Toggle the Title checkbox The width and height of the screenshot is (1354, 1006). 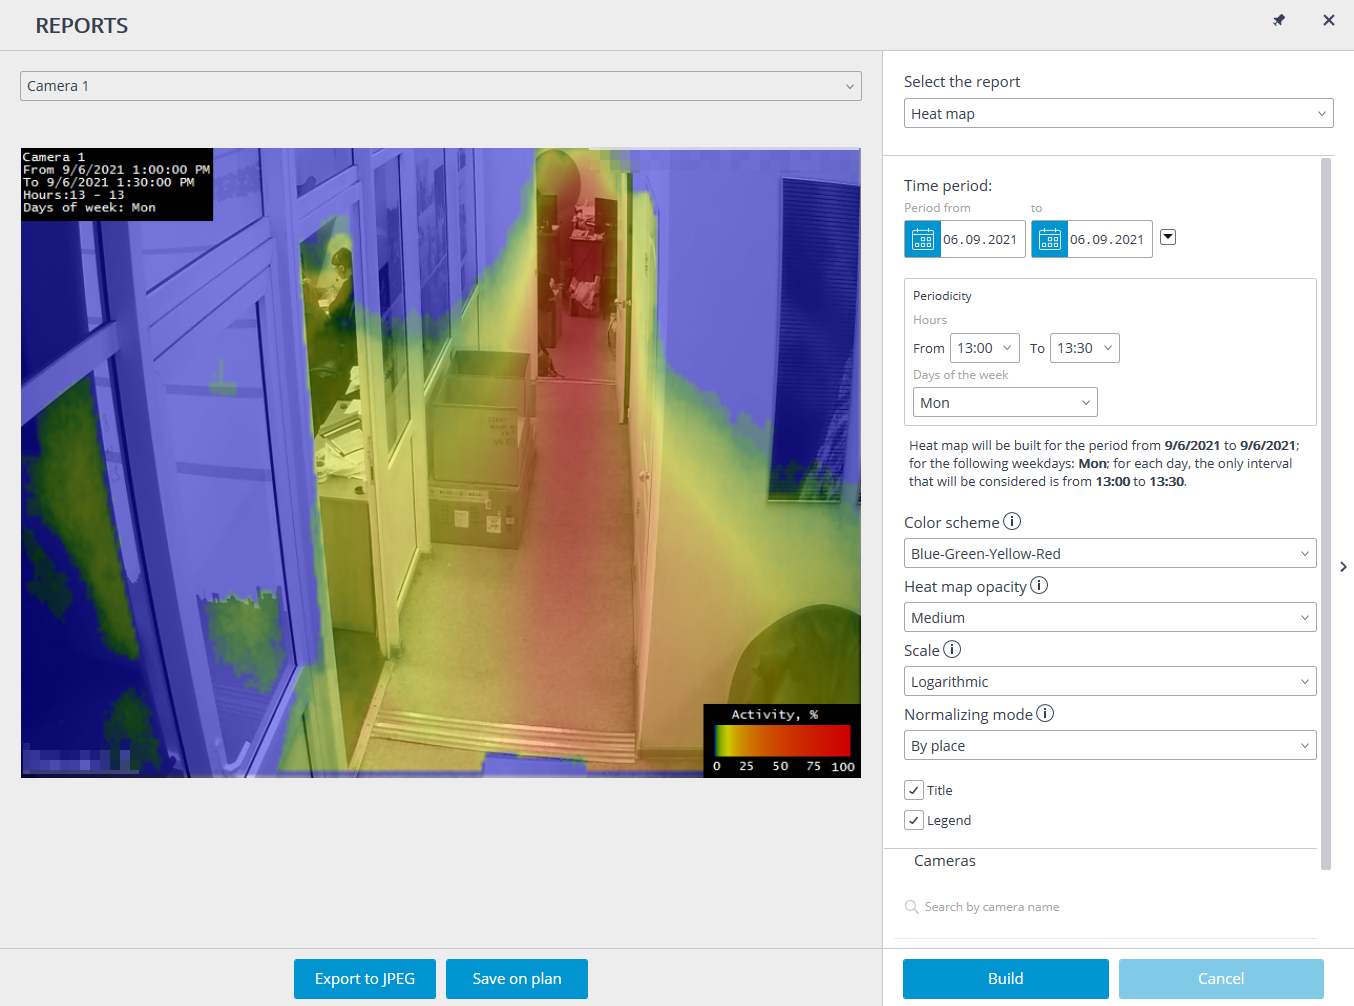[914, 790]
